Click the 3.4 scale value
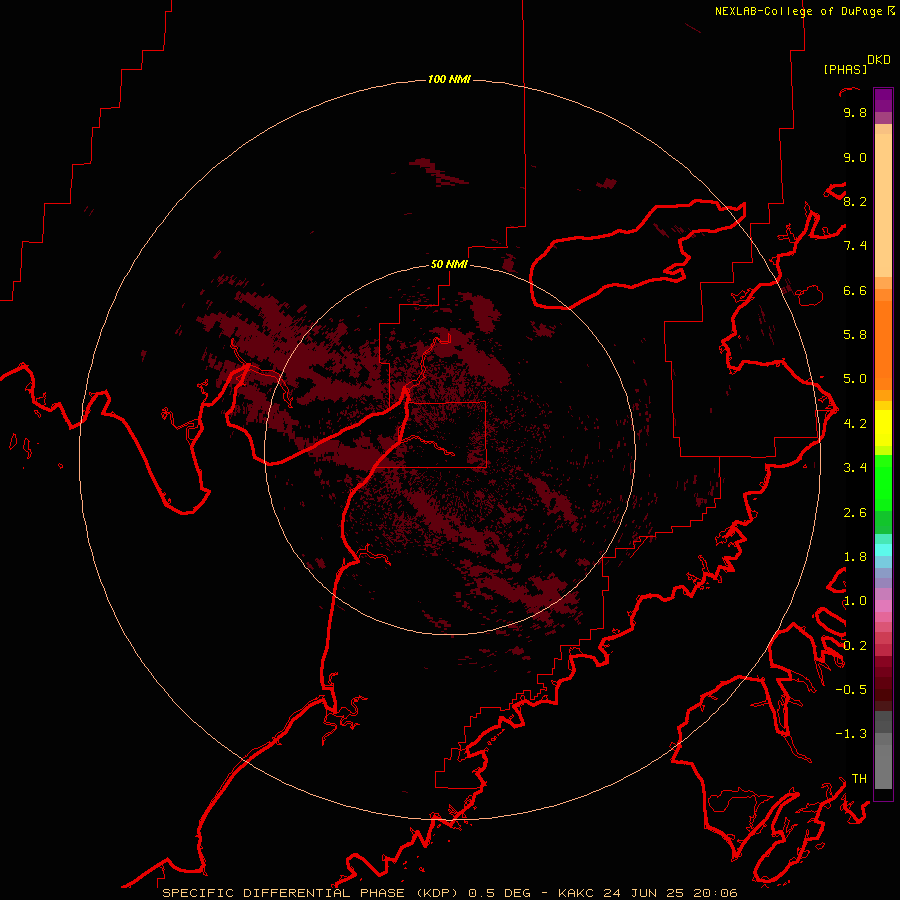900x900 pixels. [x=855, y=468]
